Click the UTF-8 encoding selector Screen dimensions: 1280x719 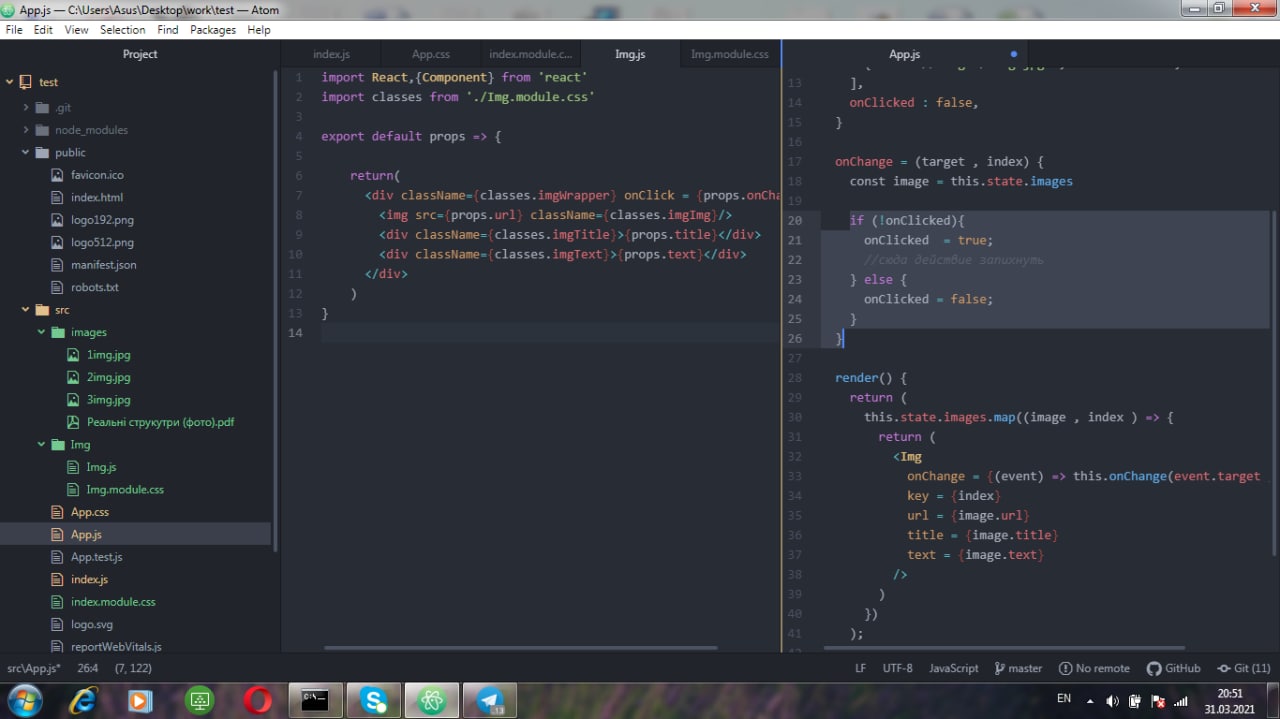coord(897,668)
